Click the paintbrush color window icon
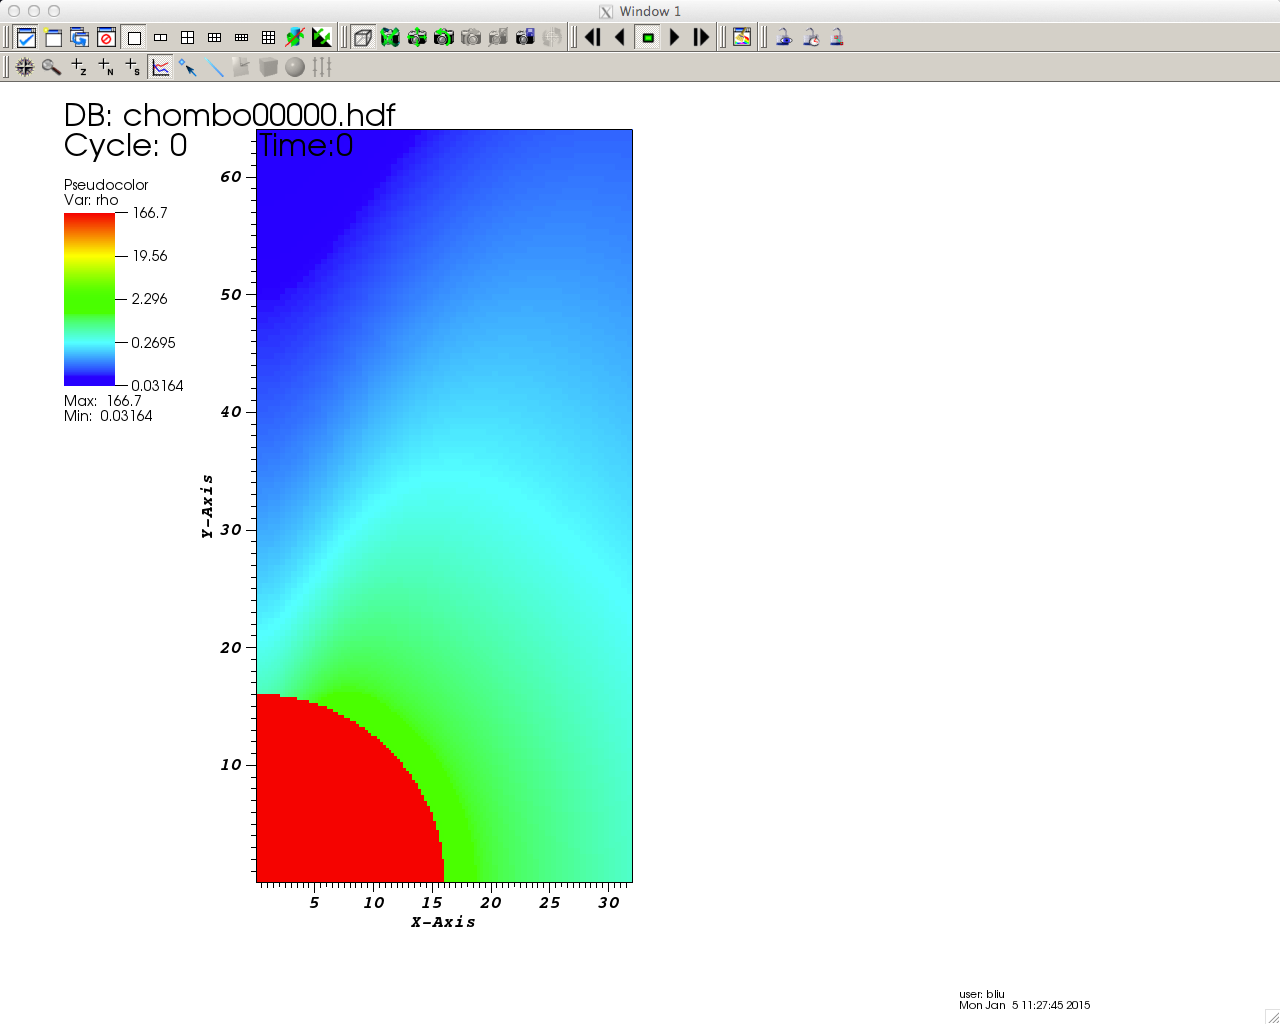The image size is (1280, 1024). [742, 38]
